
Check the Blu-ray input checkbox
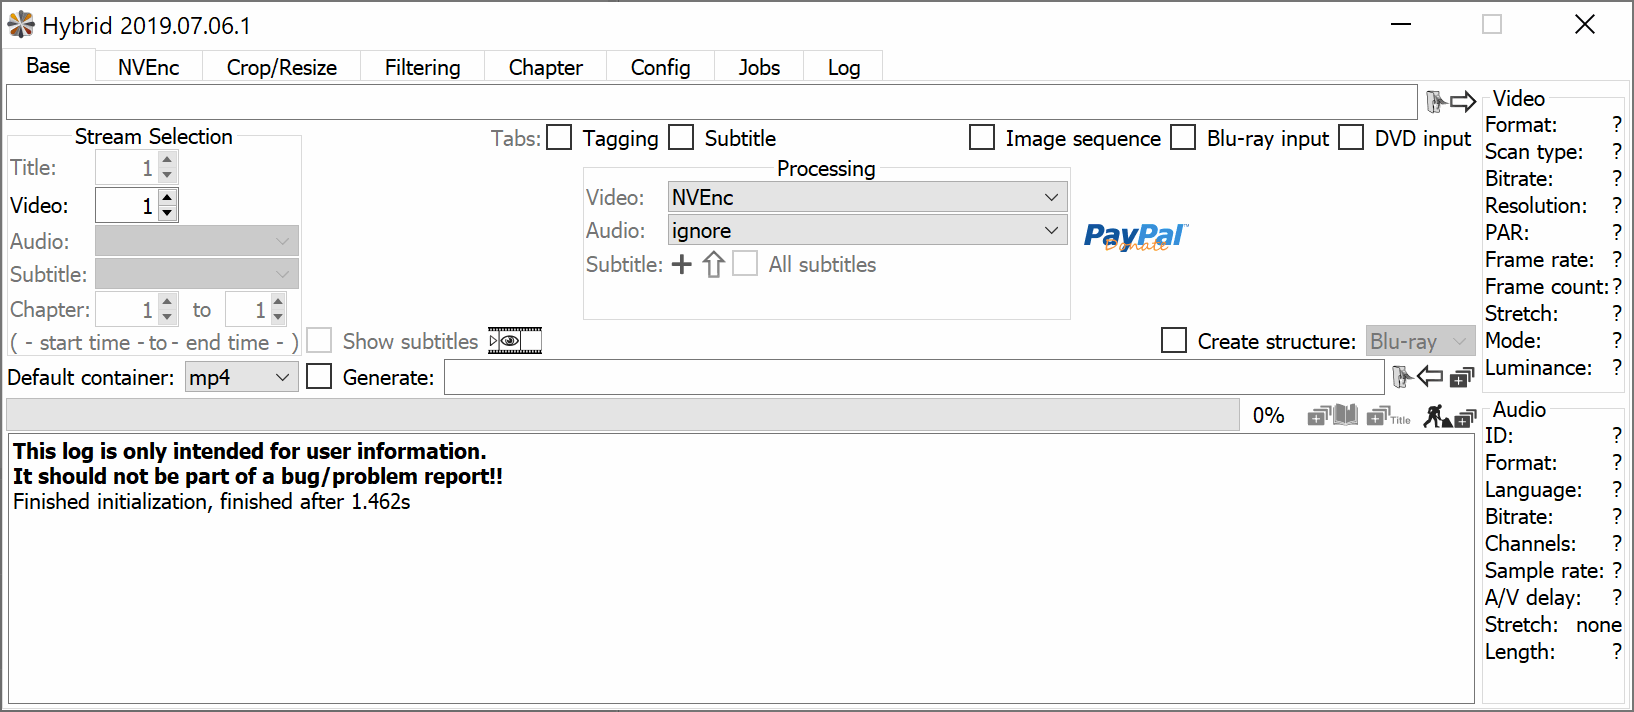coord(1184,138)
